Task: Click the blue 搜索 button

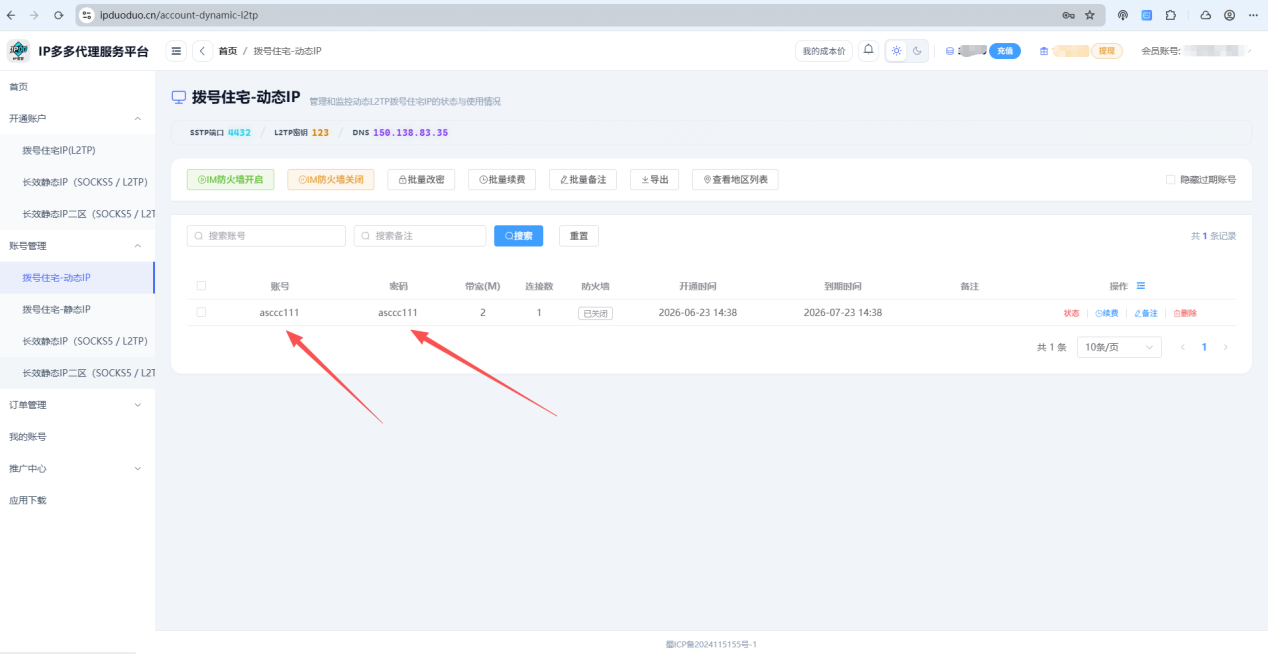Action: point(518,236)
